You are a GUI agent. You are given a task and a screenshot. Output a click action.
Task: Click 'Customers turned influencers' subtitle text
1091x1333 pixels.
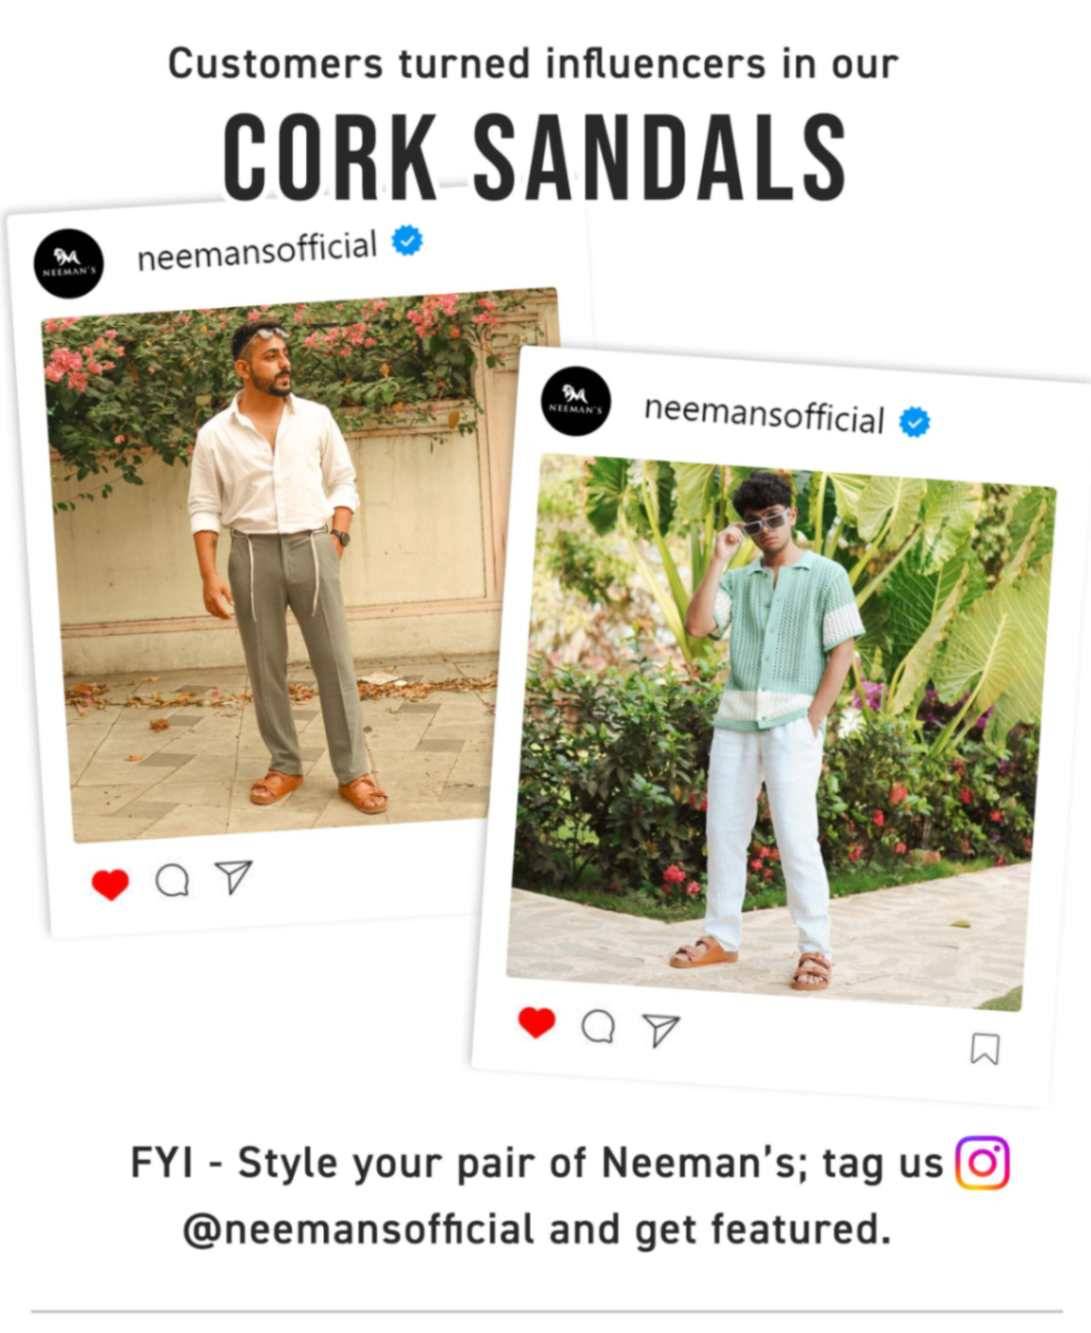[x=532, y=64]
